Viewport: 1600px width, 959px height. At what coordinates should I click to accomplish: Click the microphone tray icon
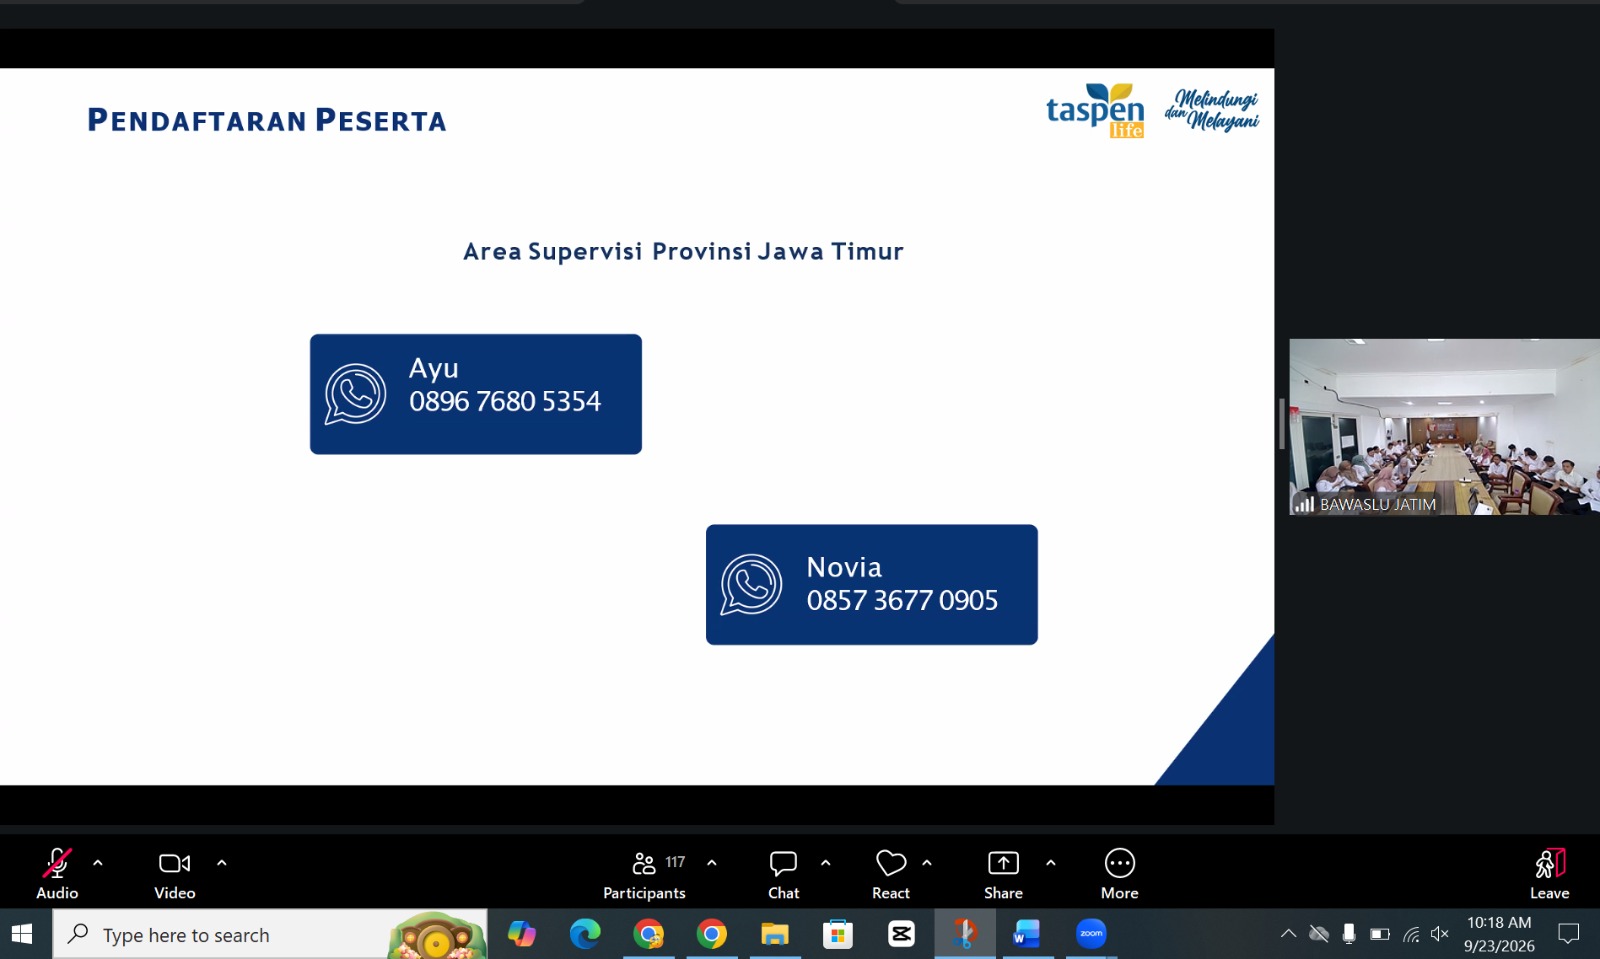(1349, 934)
